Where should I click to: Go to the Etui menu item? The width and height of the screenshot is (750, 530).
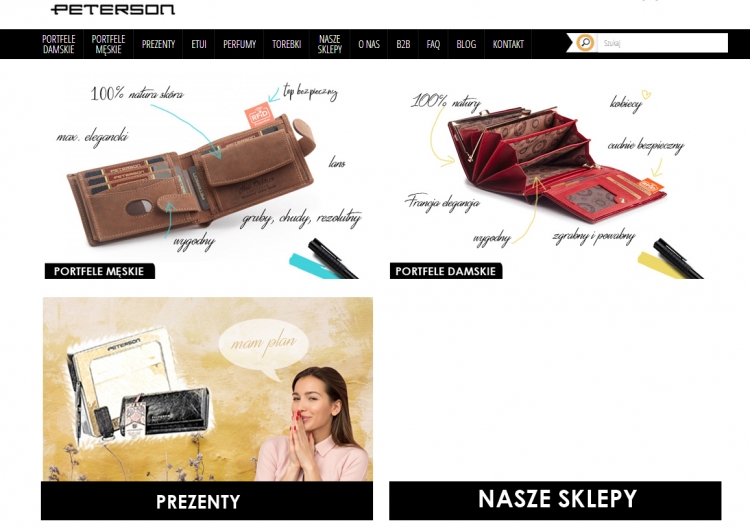[199, 44]
